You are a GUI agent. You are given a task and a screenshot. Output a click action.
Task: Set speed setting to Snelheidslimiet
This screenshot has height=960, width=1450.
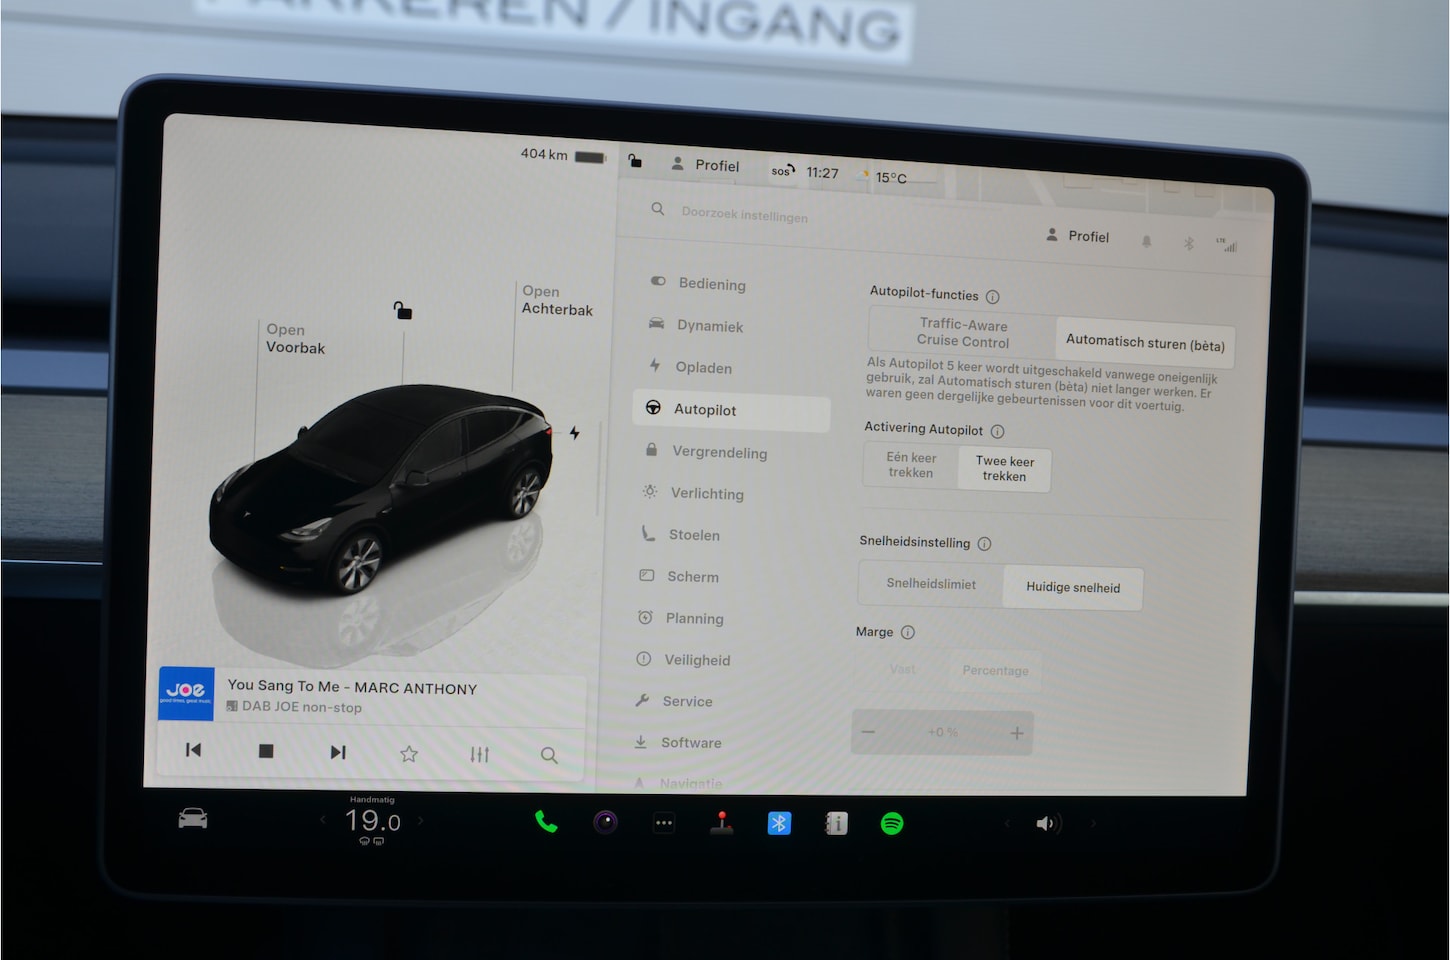tap(930, 584)
